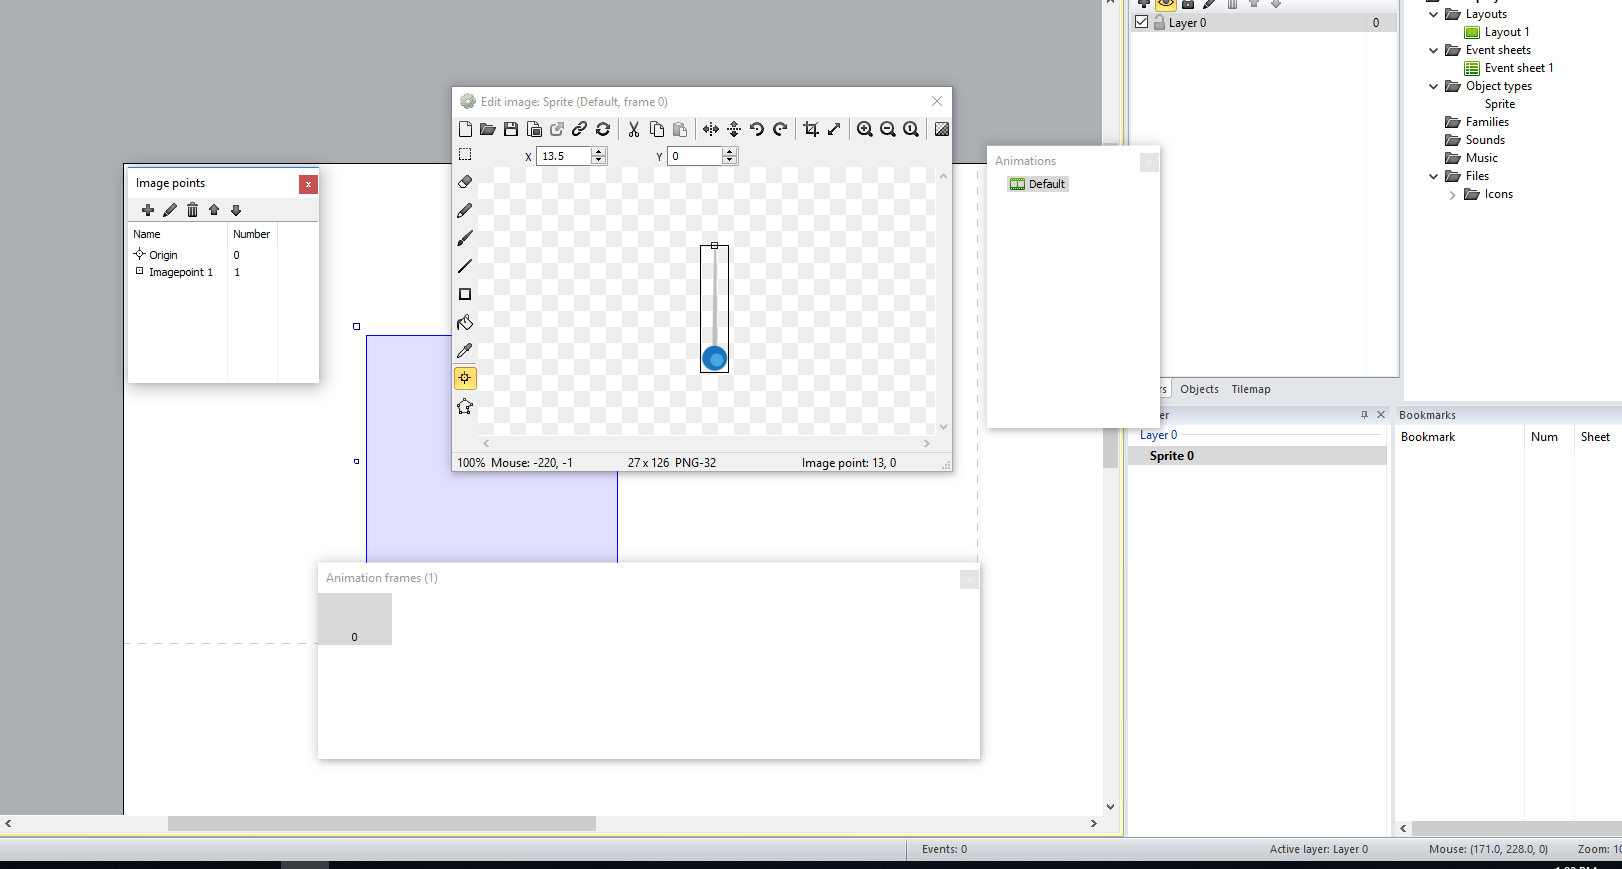Expand the Icons folder
1622x869 pixels.
click(1452, 195)
